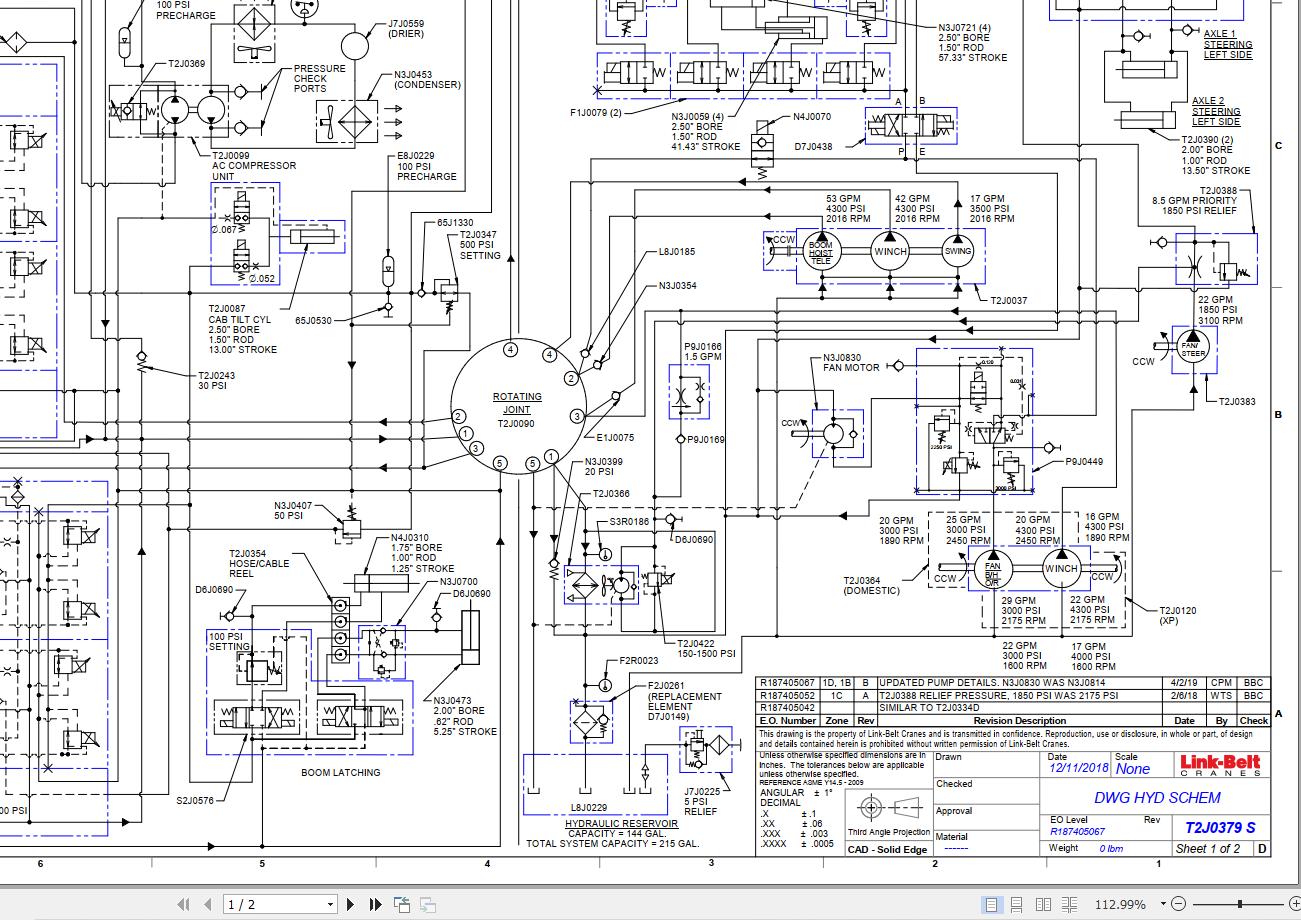
Task: Go to the previous page
Action: [x=208, y=904]
